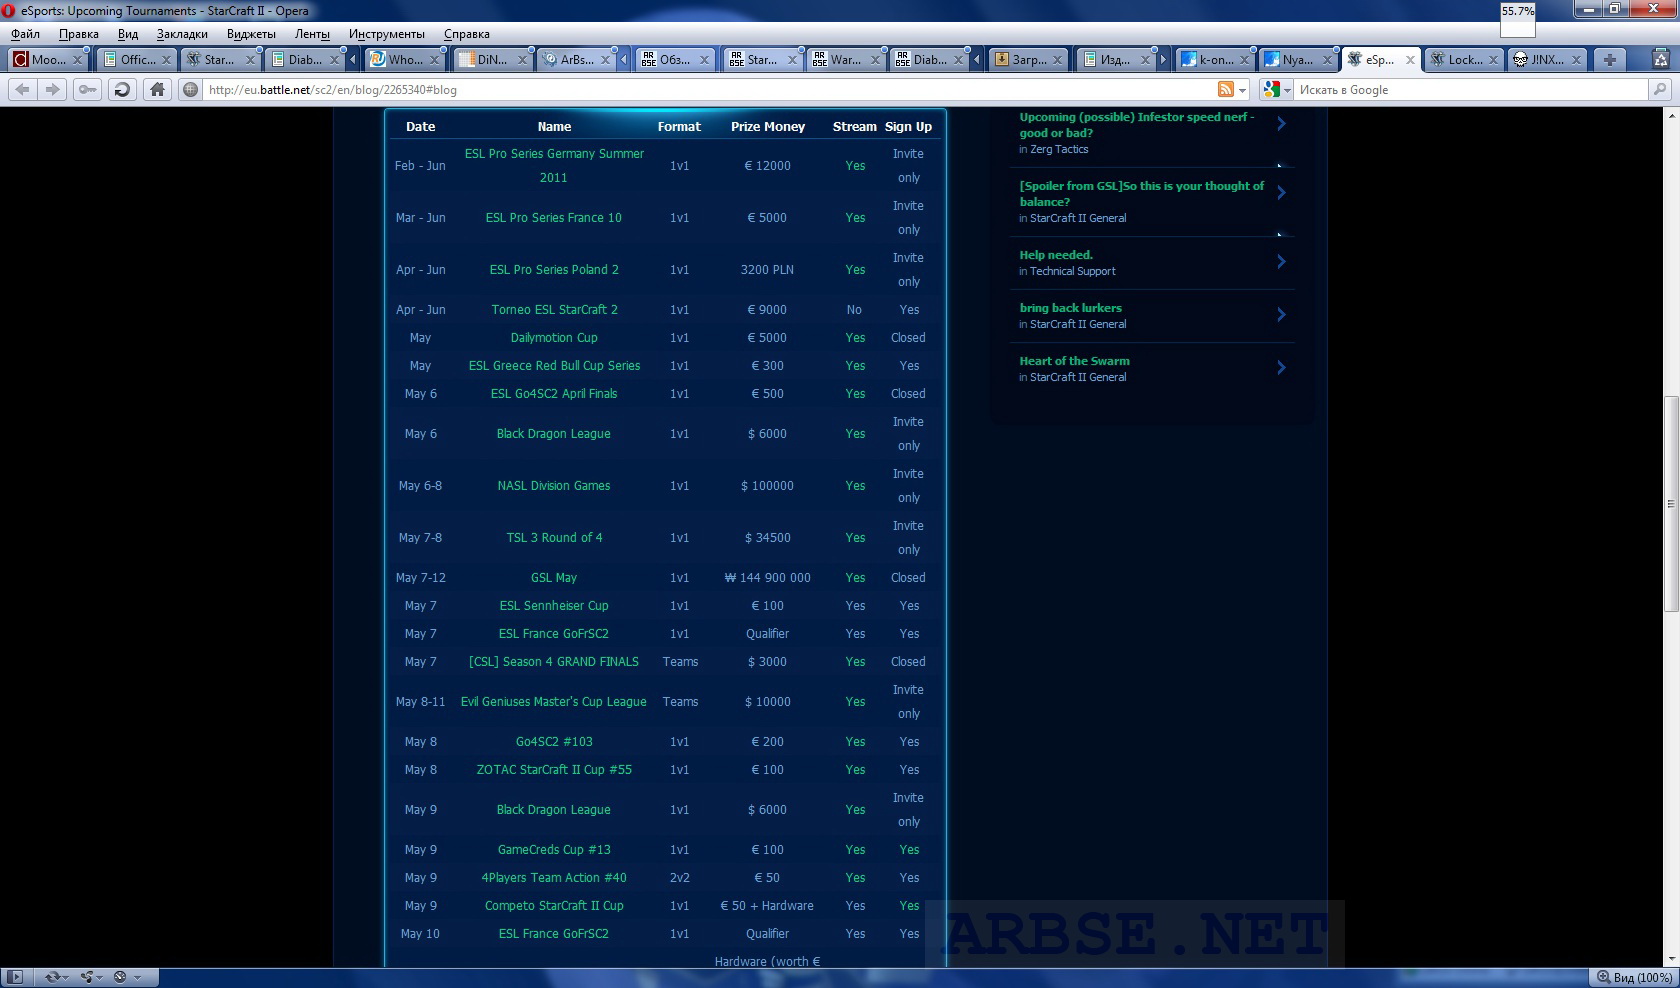Open closed tabs trash icon
This screenshot has height=988, width=1680.
point(1662,60)
